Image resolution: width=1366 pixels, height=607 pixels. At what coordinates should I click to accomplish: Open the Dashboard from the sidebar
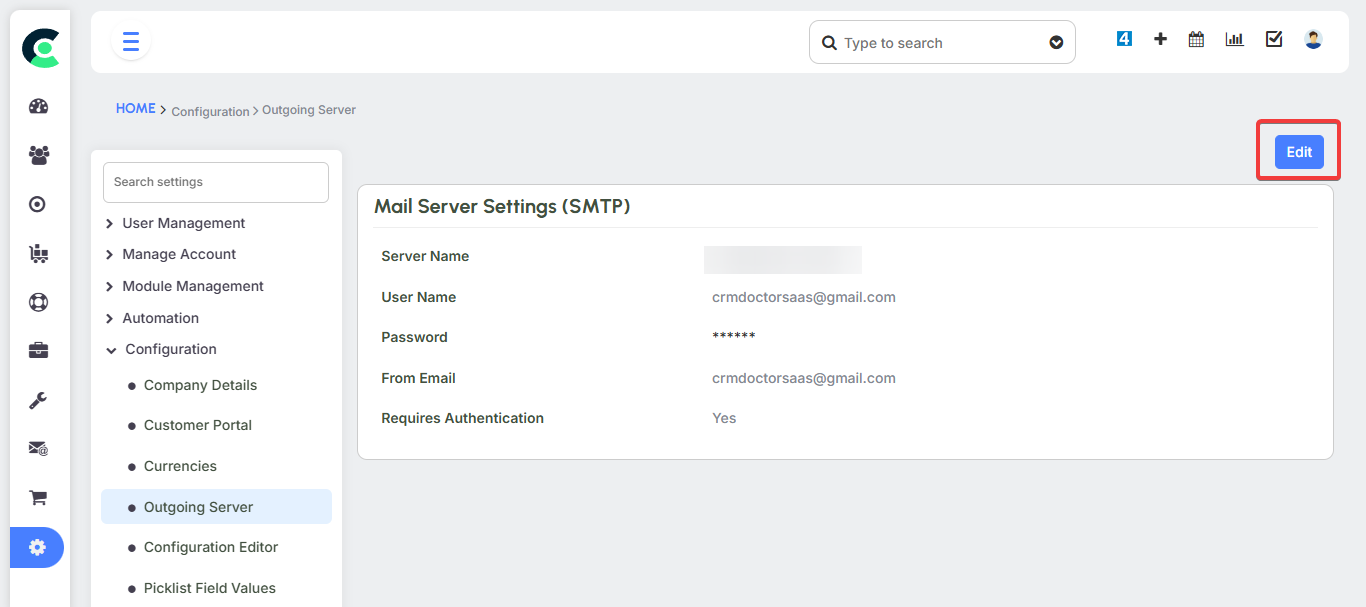[37, 106]
